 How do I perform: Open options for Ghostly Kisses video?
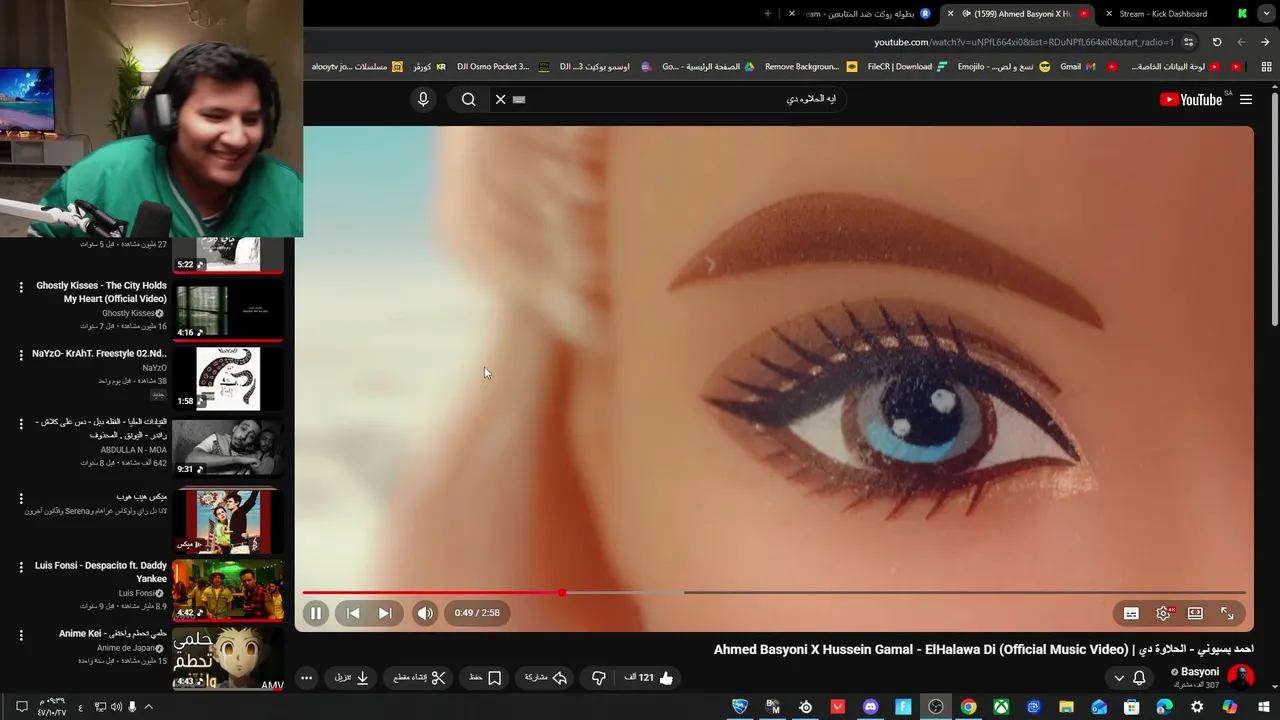[21, 287]
